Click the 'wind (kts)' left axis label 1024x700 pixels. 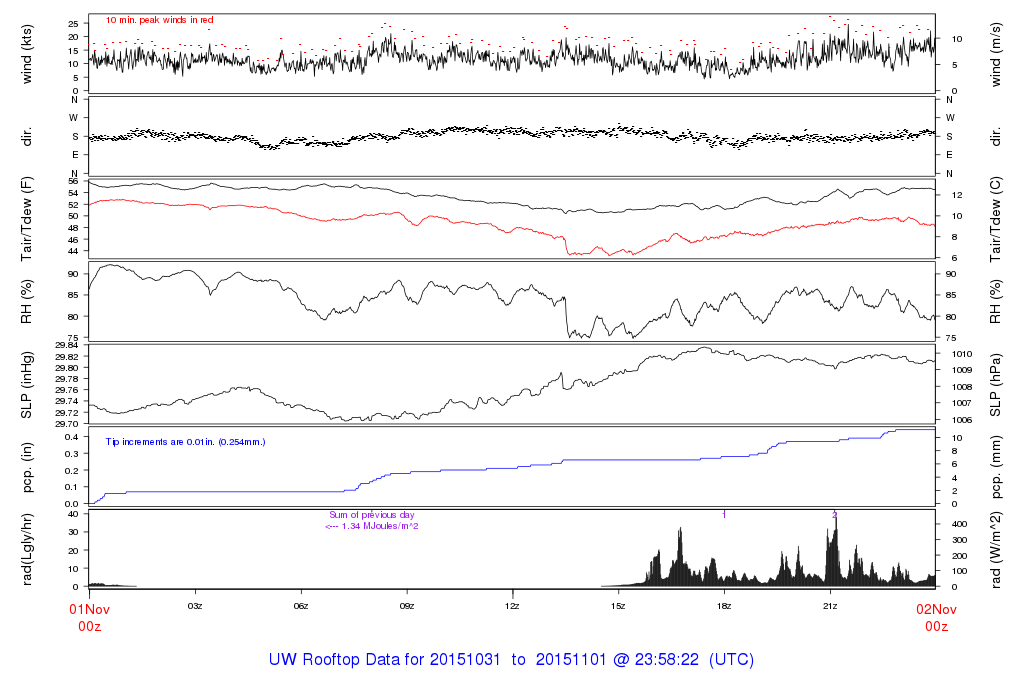point(27,54)
